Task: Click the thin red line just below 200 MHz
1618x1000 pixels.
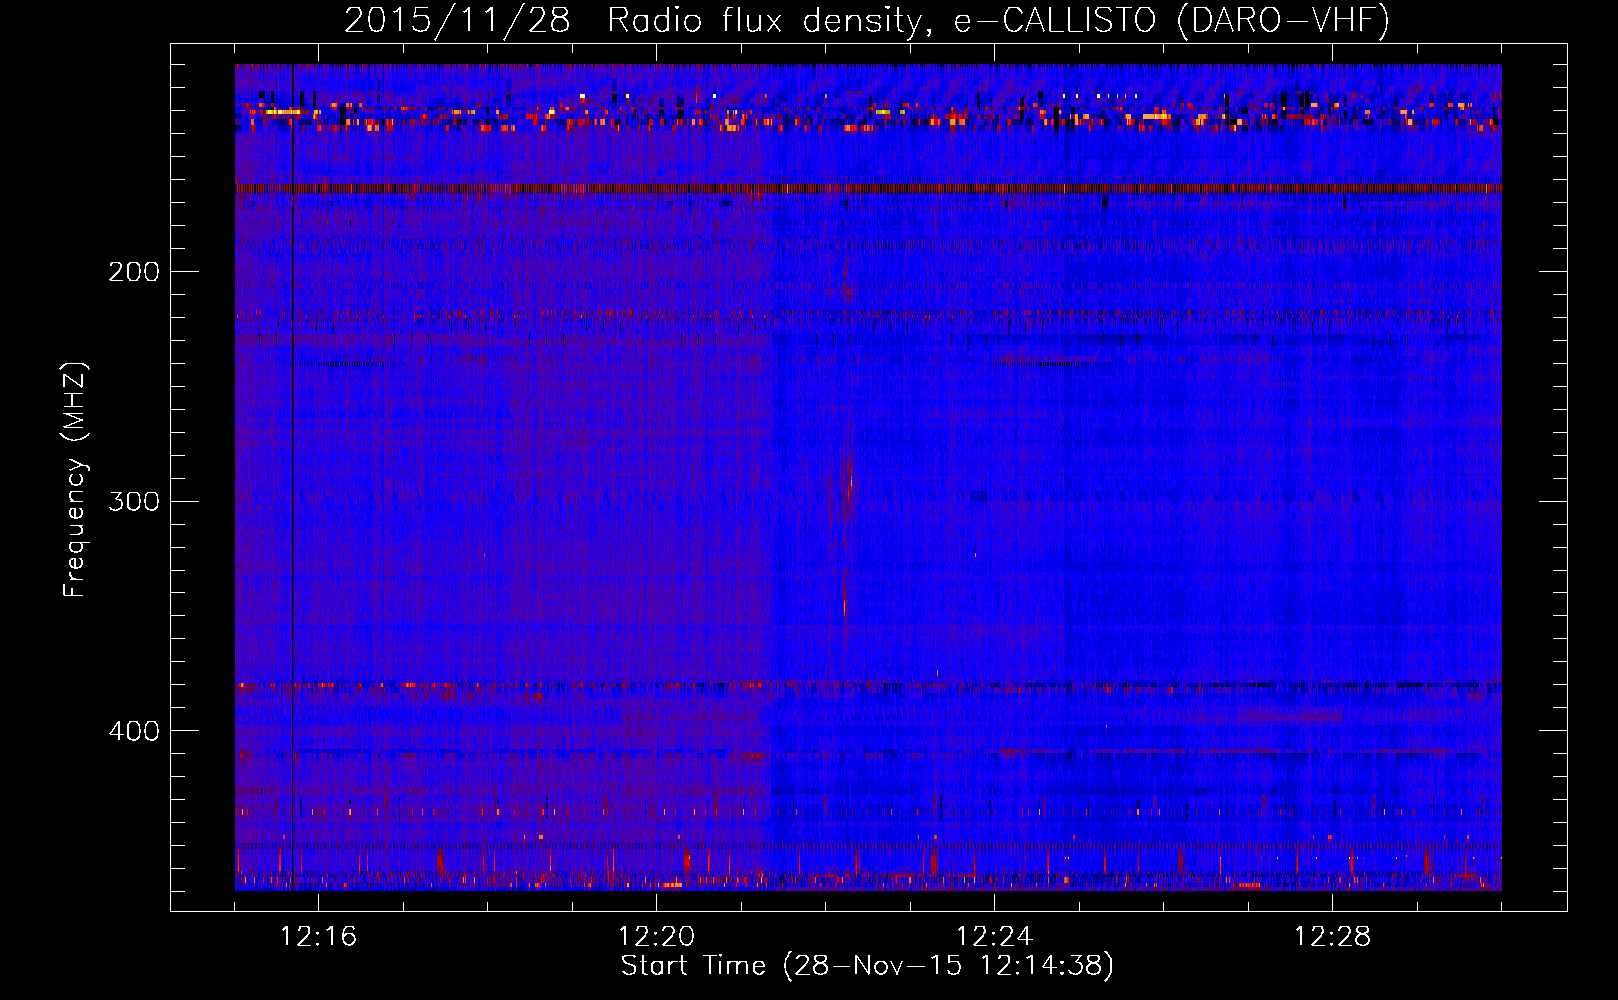Action: coord(866,314)
